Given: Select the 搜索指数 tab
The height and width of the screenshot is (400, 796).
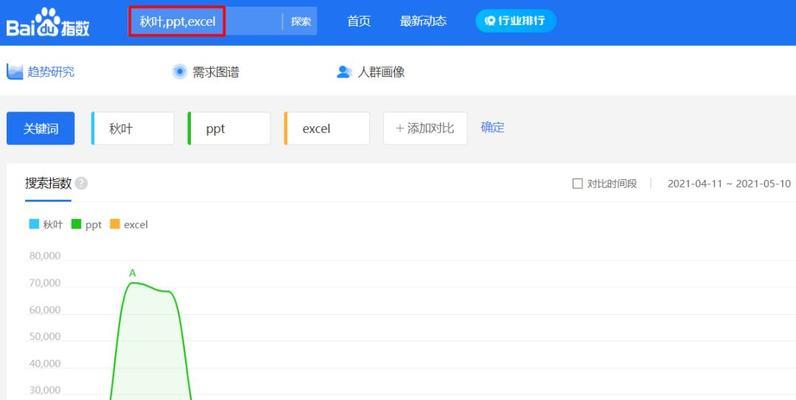Looking at the screenshot, I should [x=48, y=183].
